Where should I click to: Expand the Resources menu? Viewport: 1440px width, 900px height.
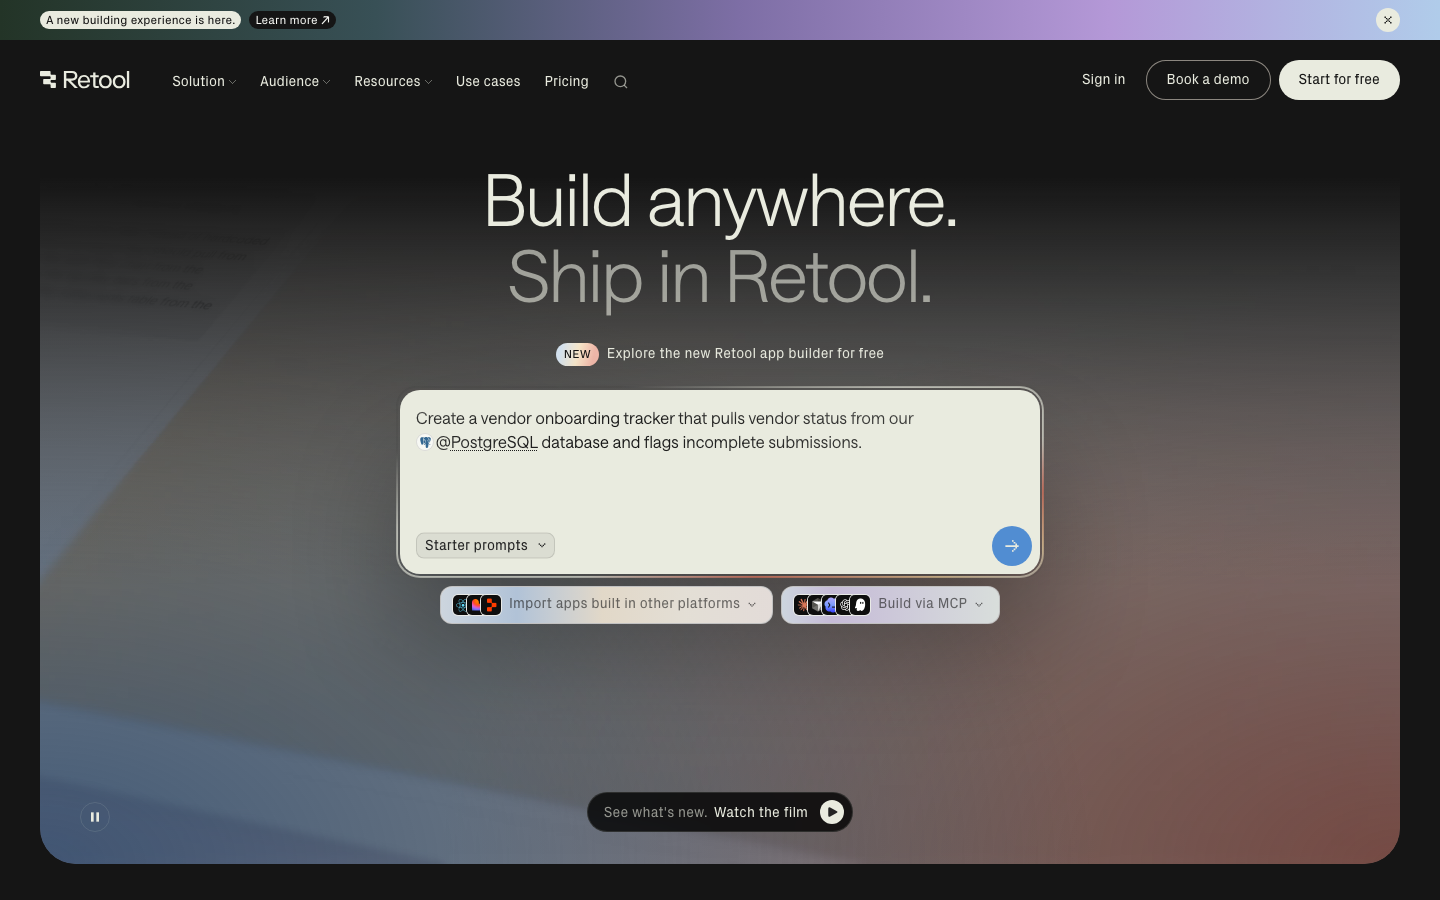pyautogui.click(x=393, y=82)
